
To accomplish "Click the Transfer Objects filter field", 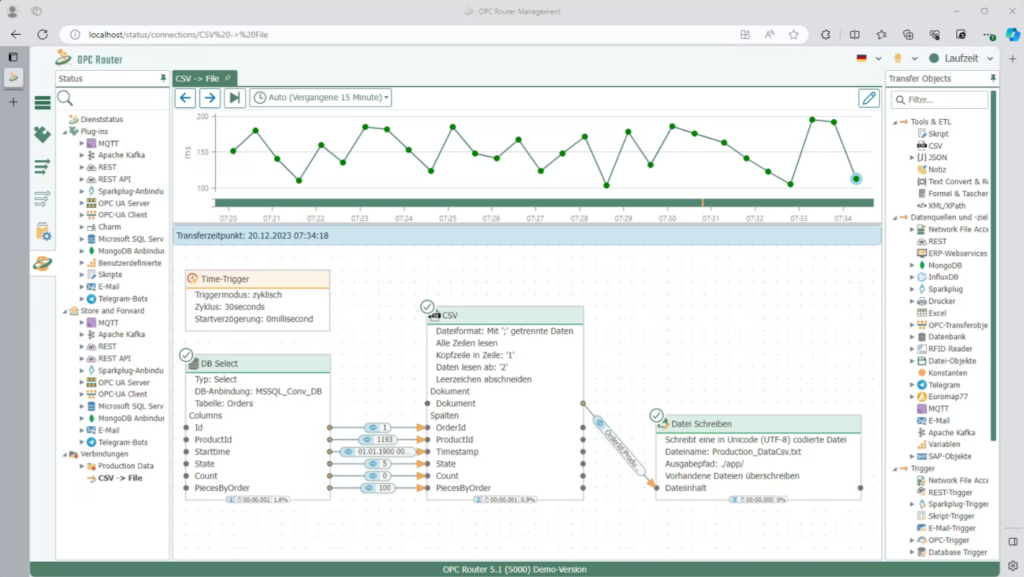I will (x=939, y=100).
